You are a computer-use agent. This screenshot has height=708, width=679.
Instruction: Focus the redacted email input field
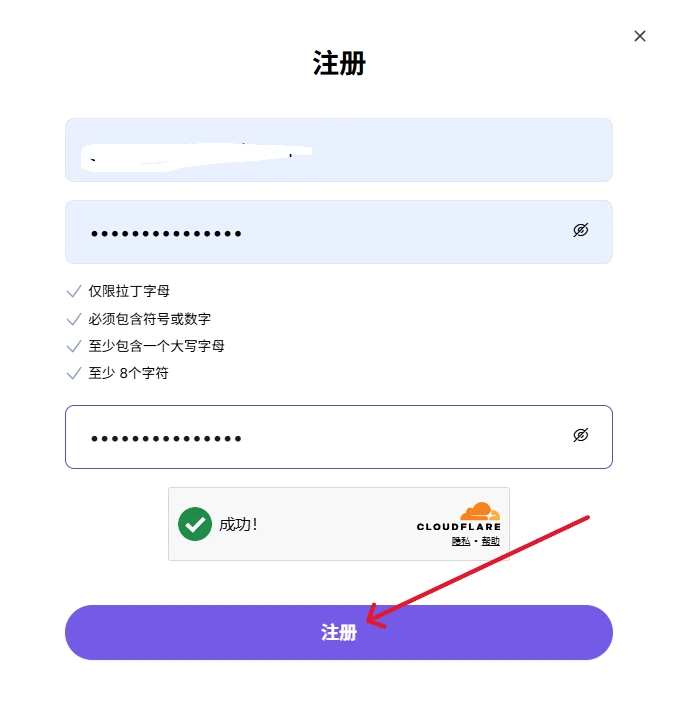pyautogui.click(x=339, y=150)
